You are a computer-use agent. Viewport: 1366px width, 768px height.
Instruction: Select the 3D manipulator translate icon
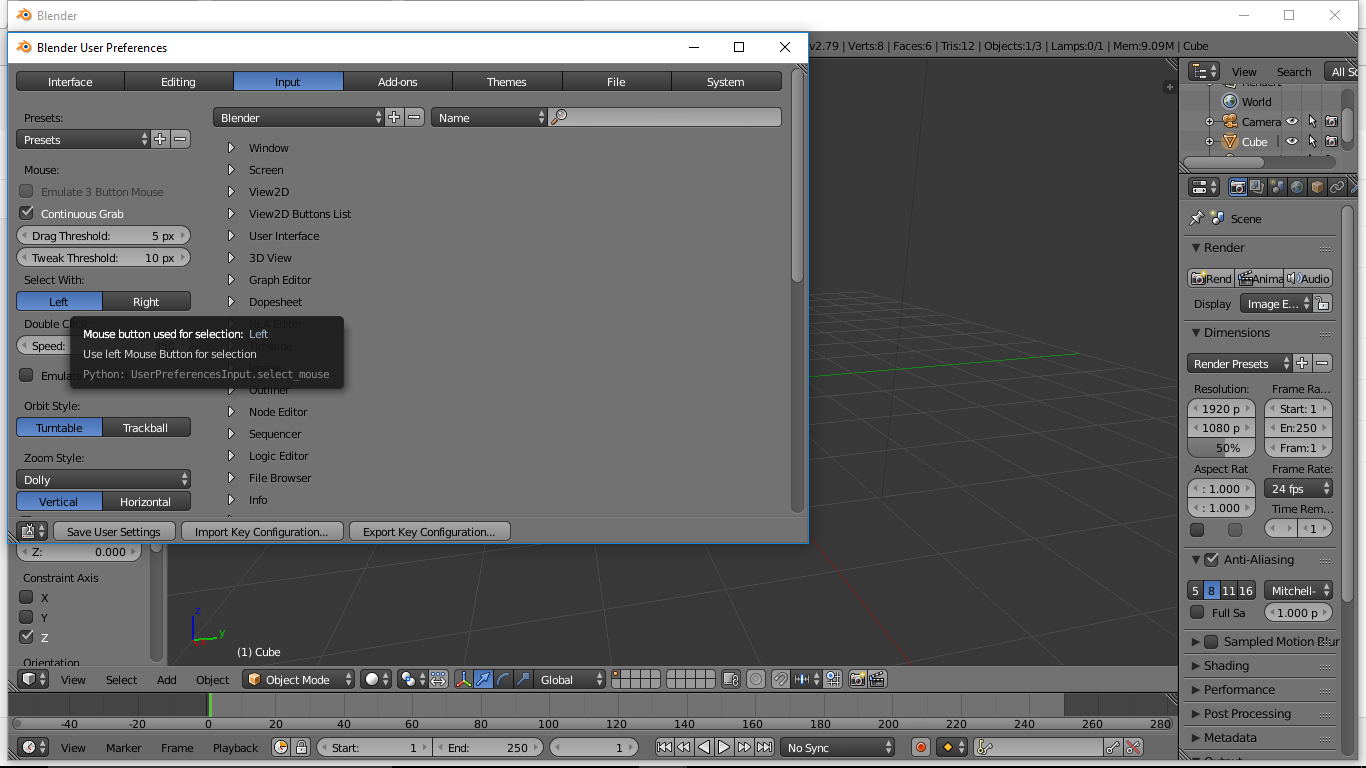(483, 679)
